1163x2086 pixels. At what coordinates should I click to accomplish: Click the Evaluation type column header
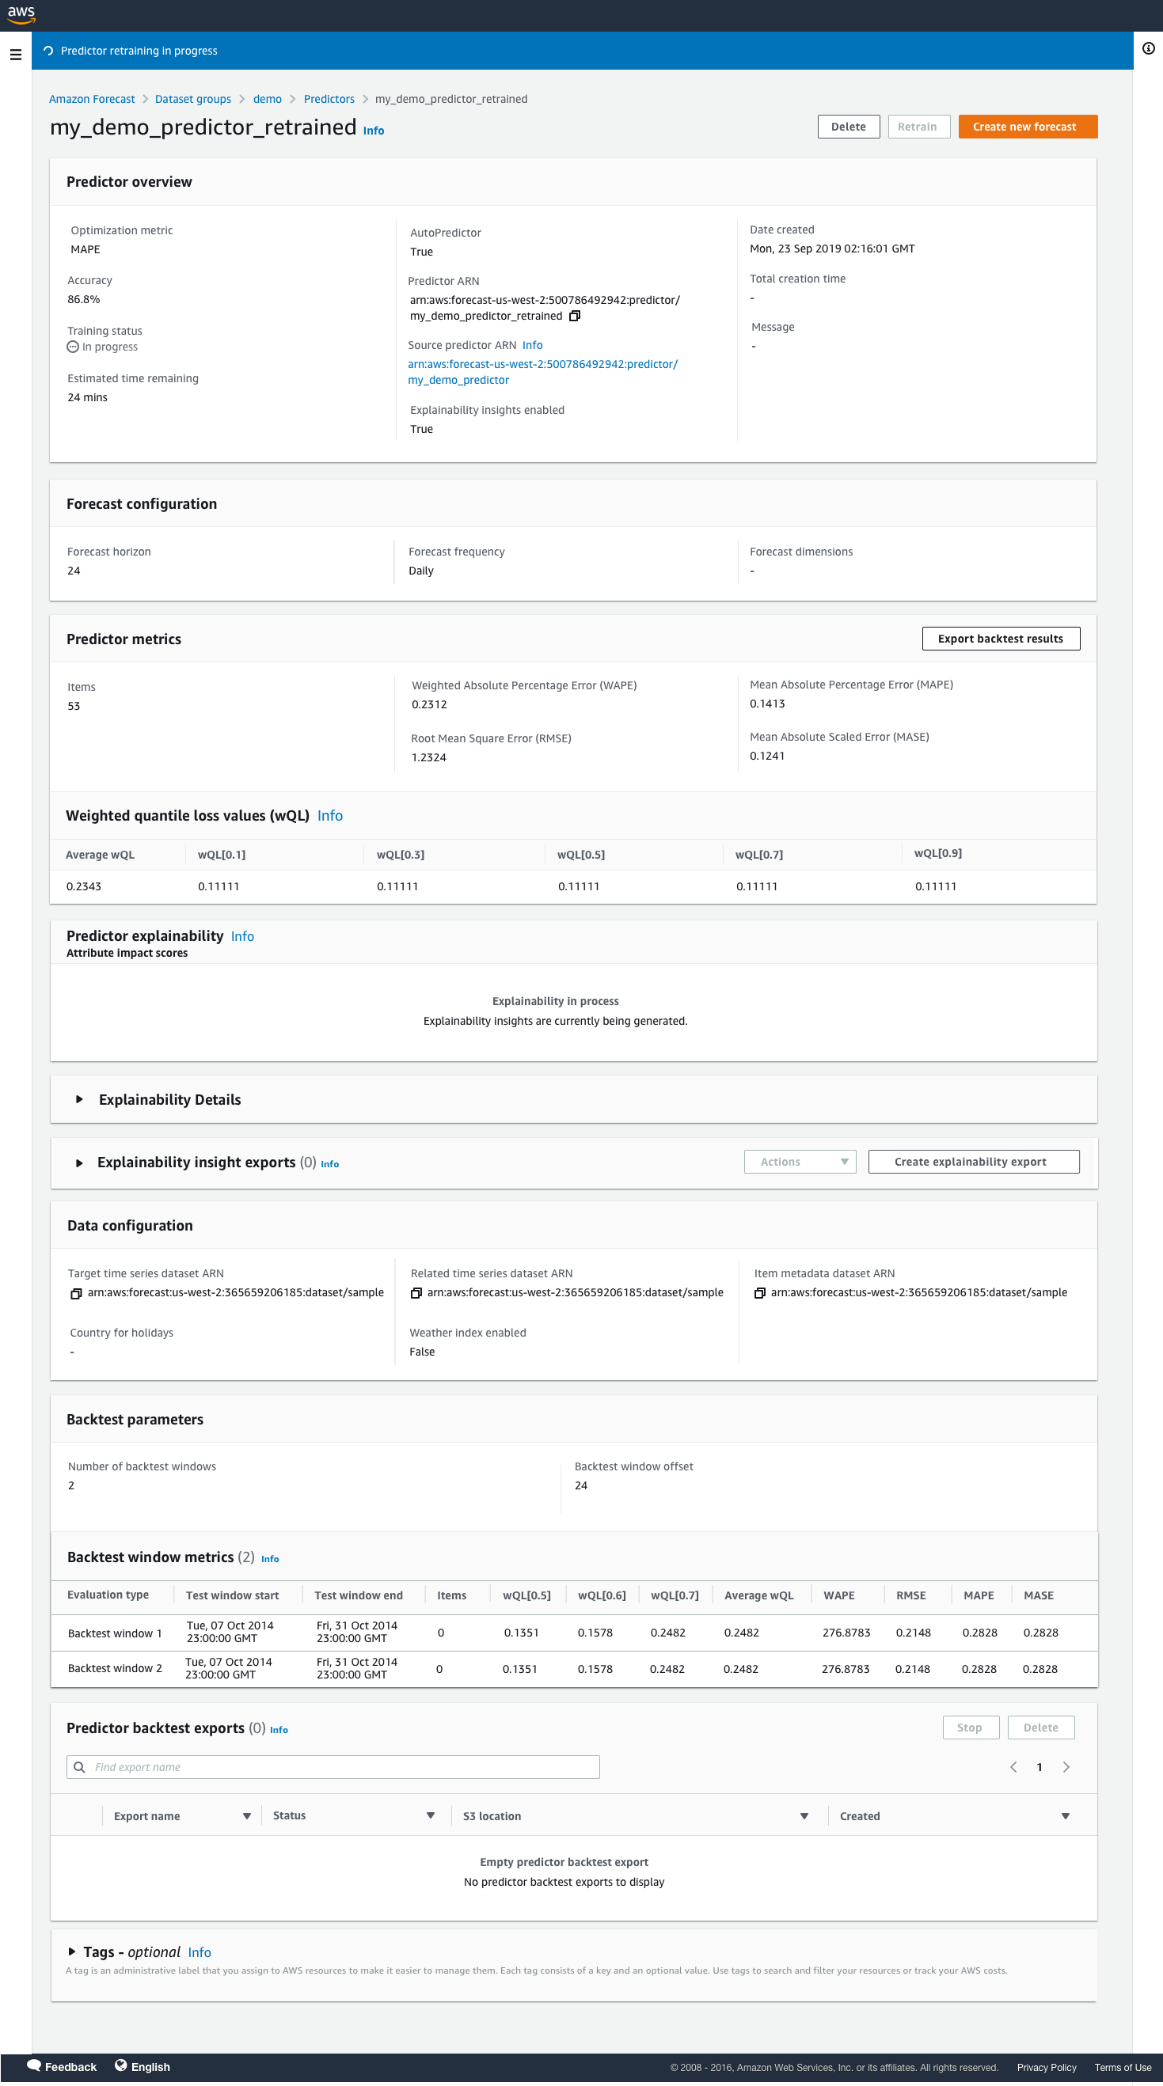[x=108, y=1596]
